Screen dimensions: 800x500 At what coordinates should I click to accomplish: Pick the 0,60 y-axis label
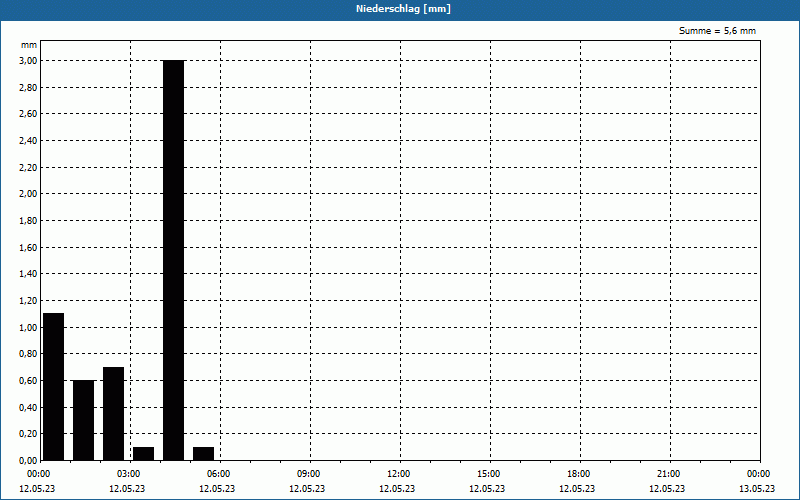pos(28,381)
